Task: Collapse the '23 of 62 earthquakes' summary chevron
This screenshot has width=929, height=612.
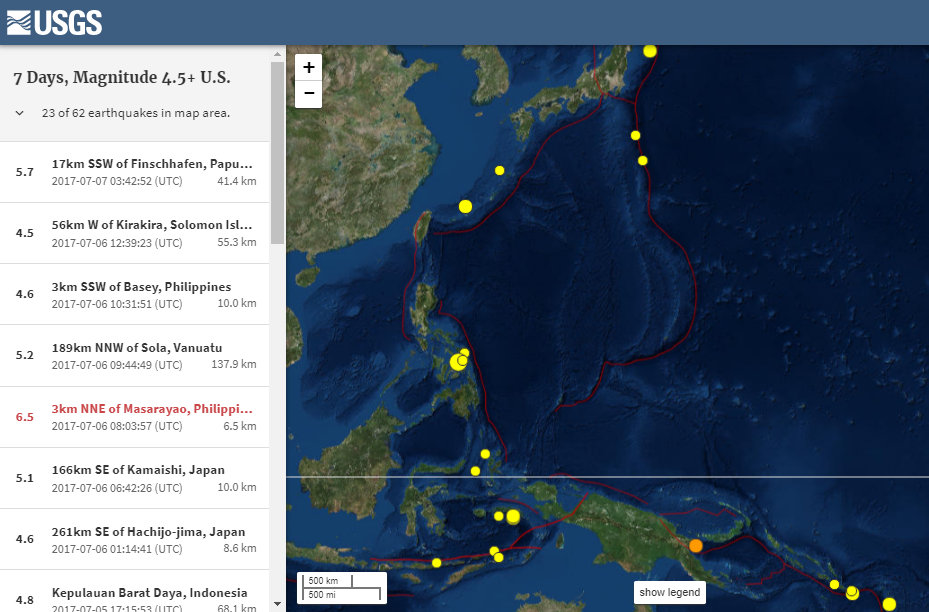Action: [x=18, y=112]
